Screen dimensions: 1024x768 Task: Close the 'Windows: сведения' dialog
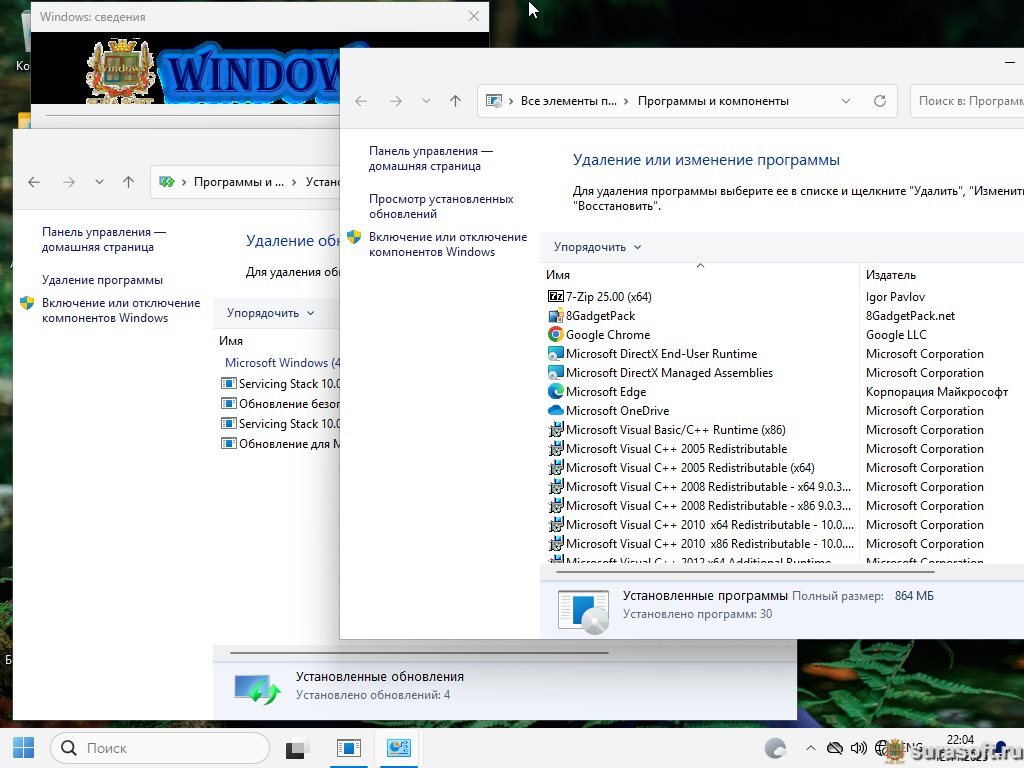(x=474, y=16)
